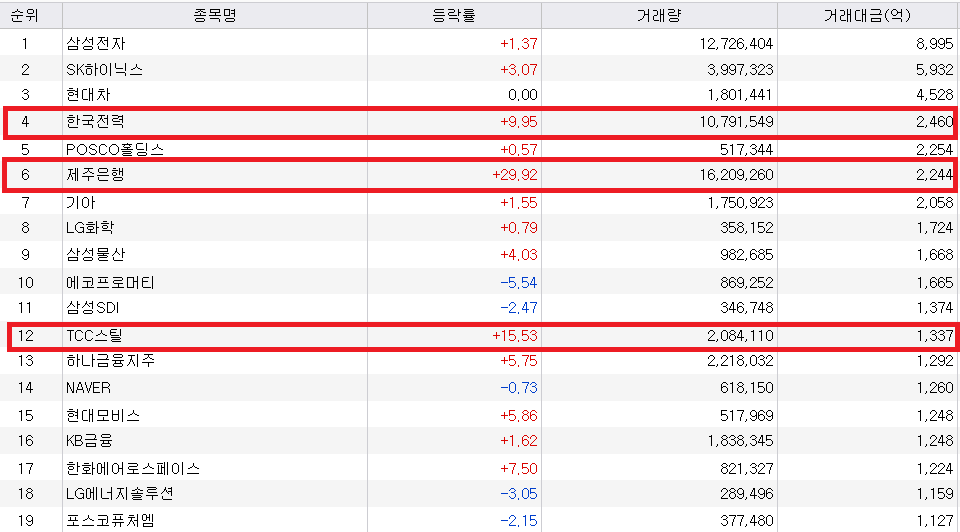Select the 2,218,032 volume value
This screenshot has height=532, width=960.
[x=740, y=361]
